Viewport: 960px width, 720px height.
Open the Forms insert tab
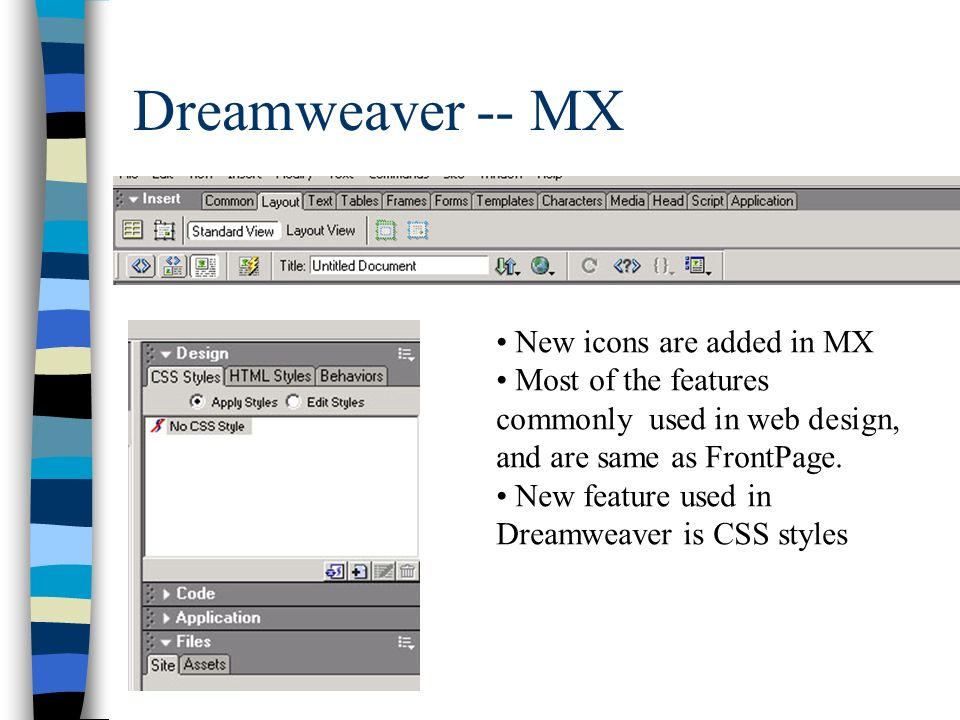(451, 201)
